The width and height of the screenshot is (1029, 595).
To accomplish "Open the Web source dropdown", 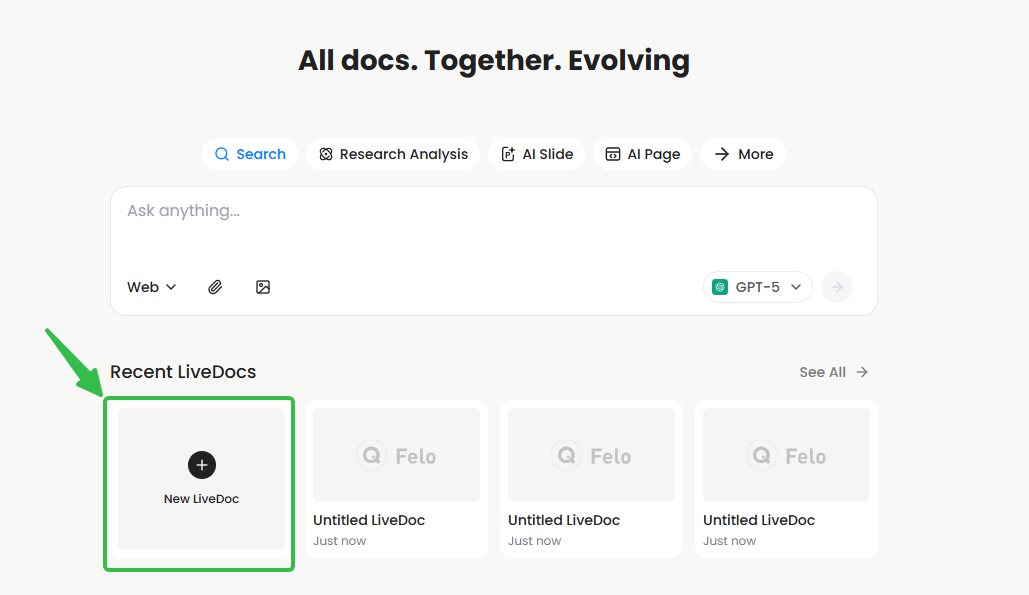I will (151, 287).
